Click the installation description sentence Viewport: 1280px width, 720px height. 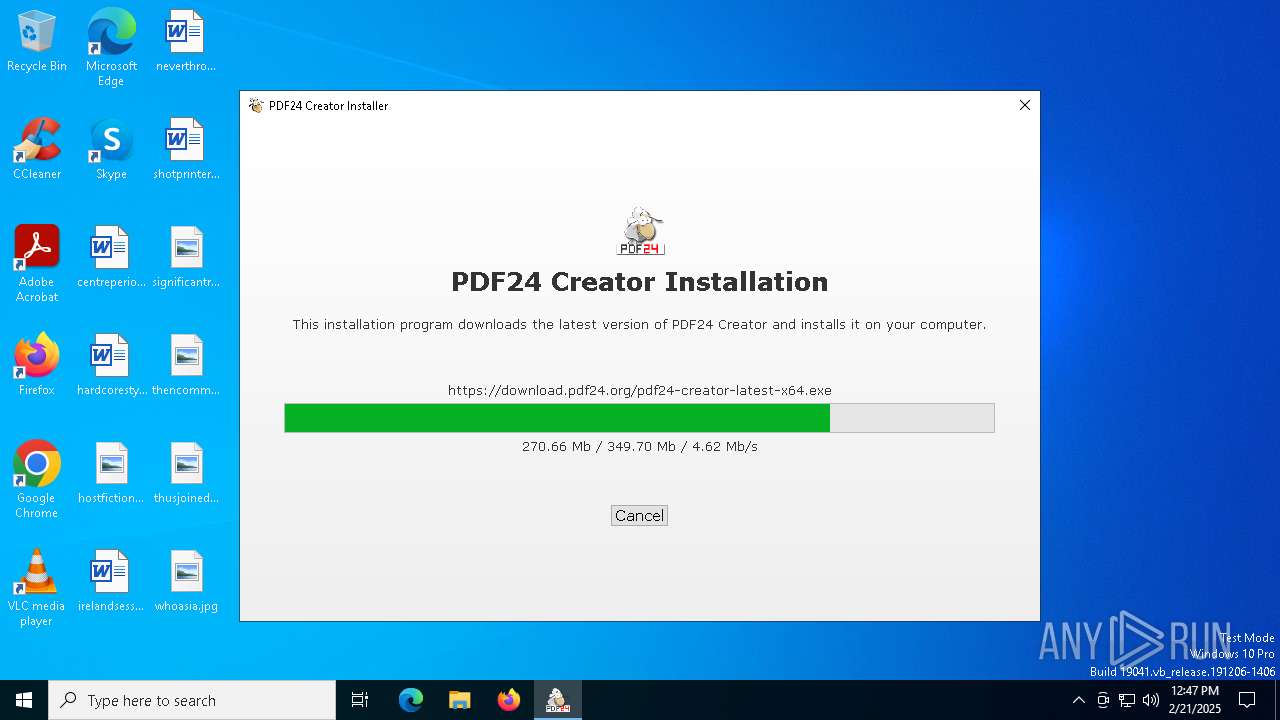pyautogui.click(x=639, y=324)
